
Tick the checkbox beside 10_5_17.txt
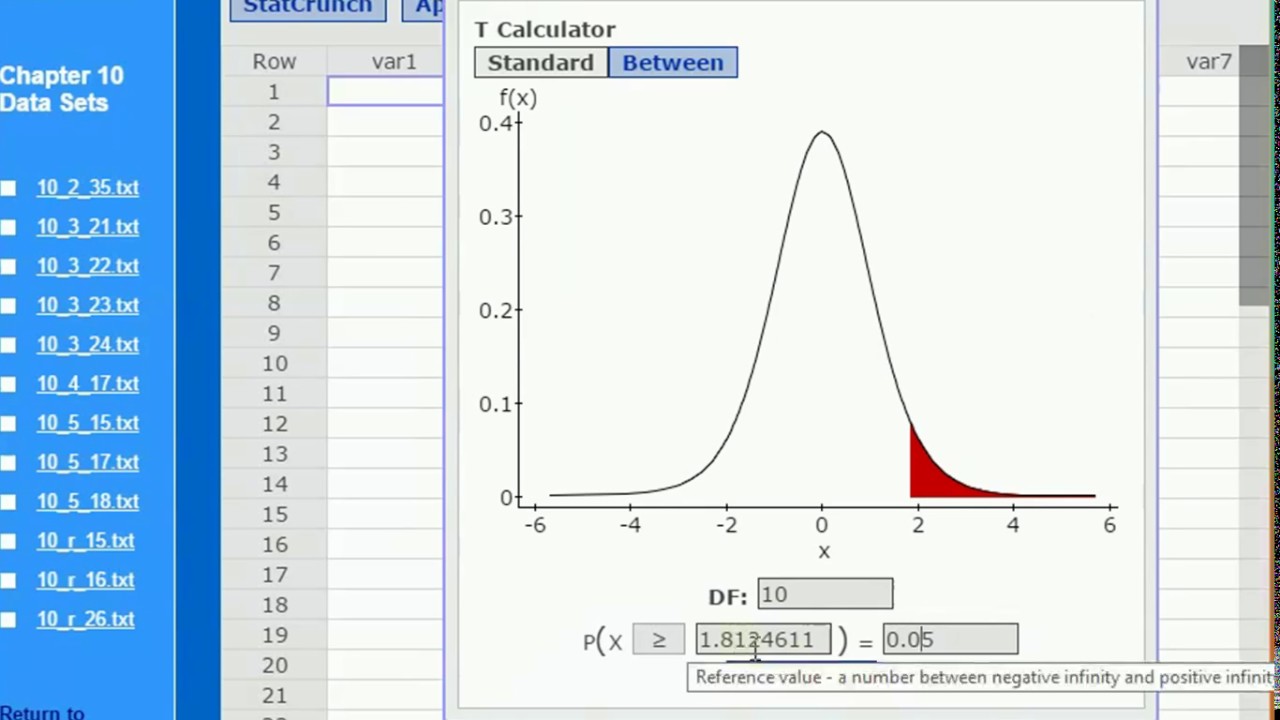pyautogui.click(x=8, y=462)
